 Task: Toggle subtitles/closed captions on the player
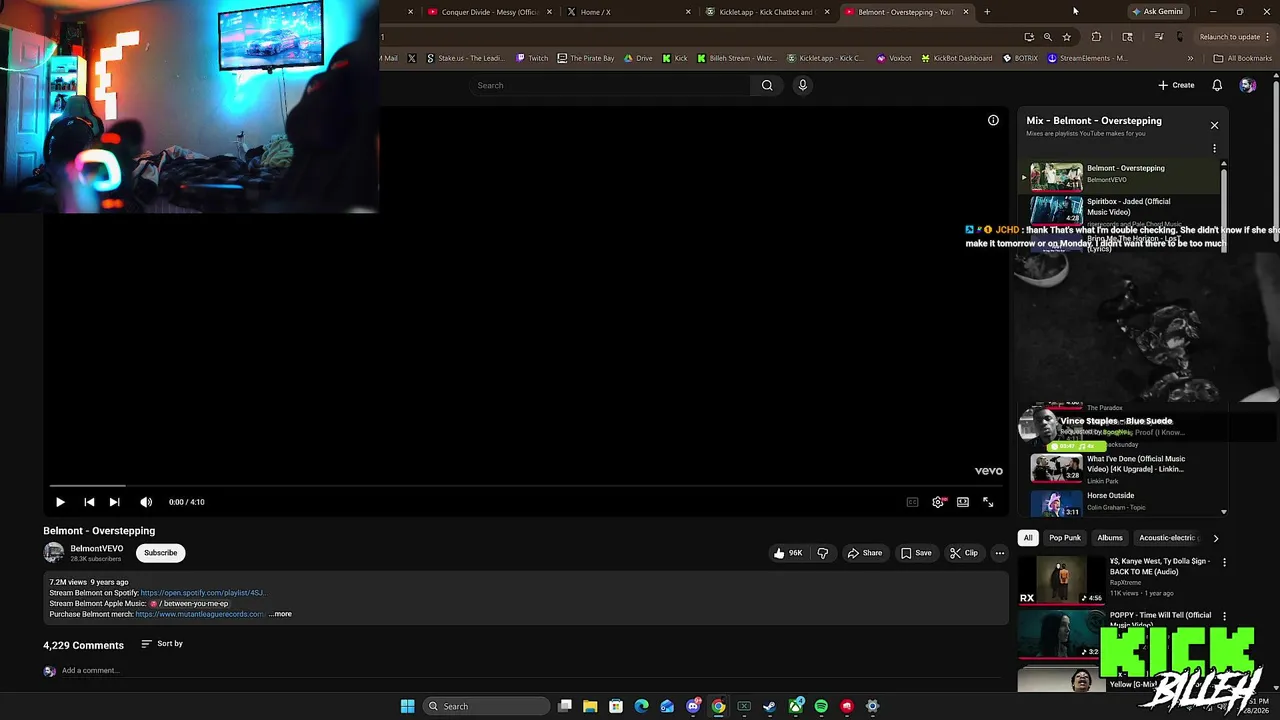[x=912, y=502]
